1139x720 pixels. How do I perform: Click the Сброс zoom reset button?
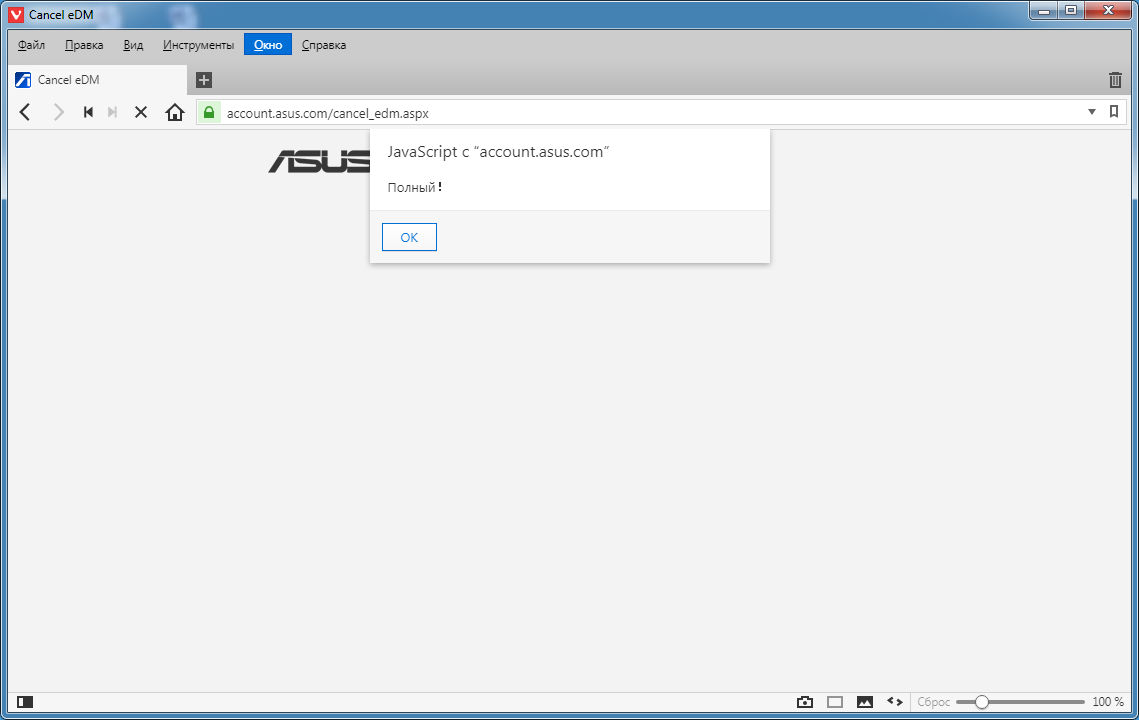coord(933,702)
